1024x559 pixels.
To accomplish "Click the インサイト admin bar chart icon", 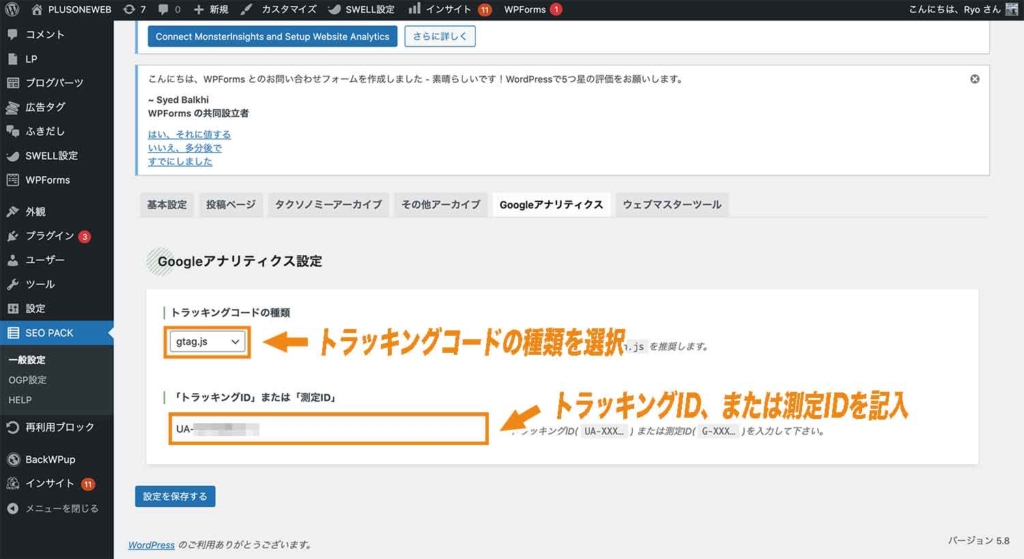I will 414,8.
